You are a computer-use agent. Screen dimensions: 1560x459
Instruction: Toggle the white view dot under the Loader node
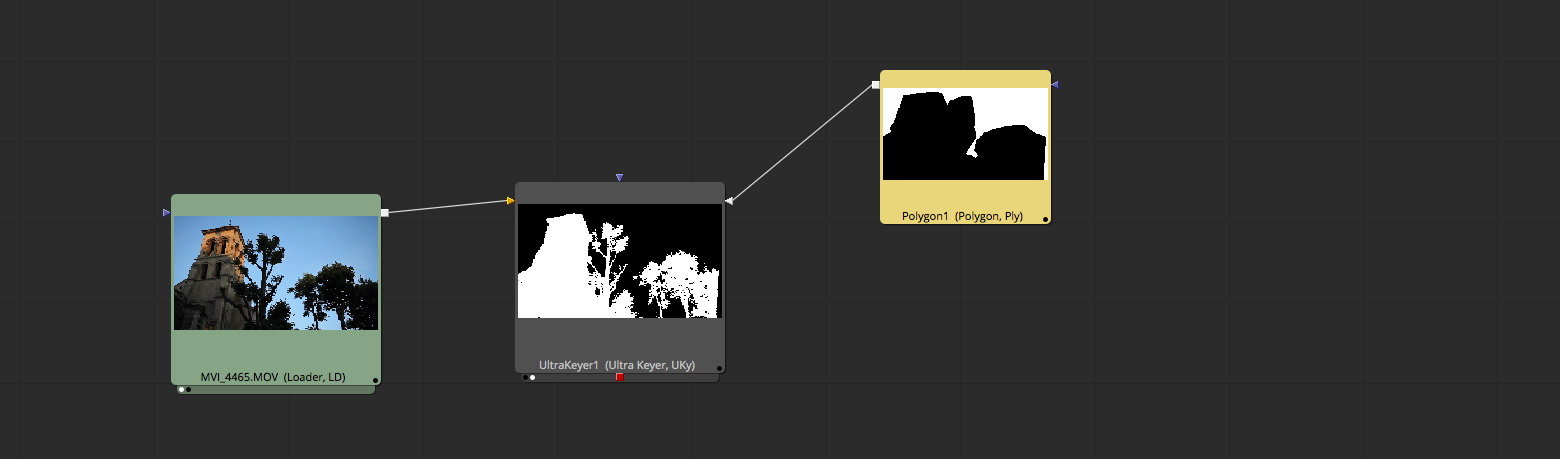(x=181, y=390)
